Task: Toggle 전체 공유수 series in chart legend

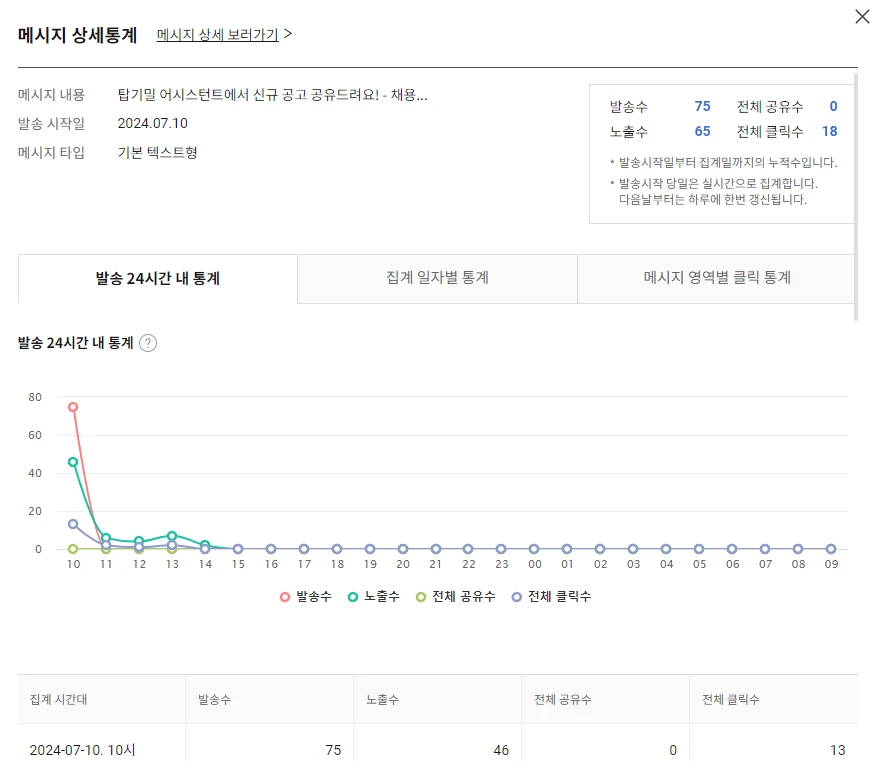Action: (x=455, y=597)
